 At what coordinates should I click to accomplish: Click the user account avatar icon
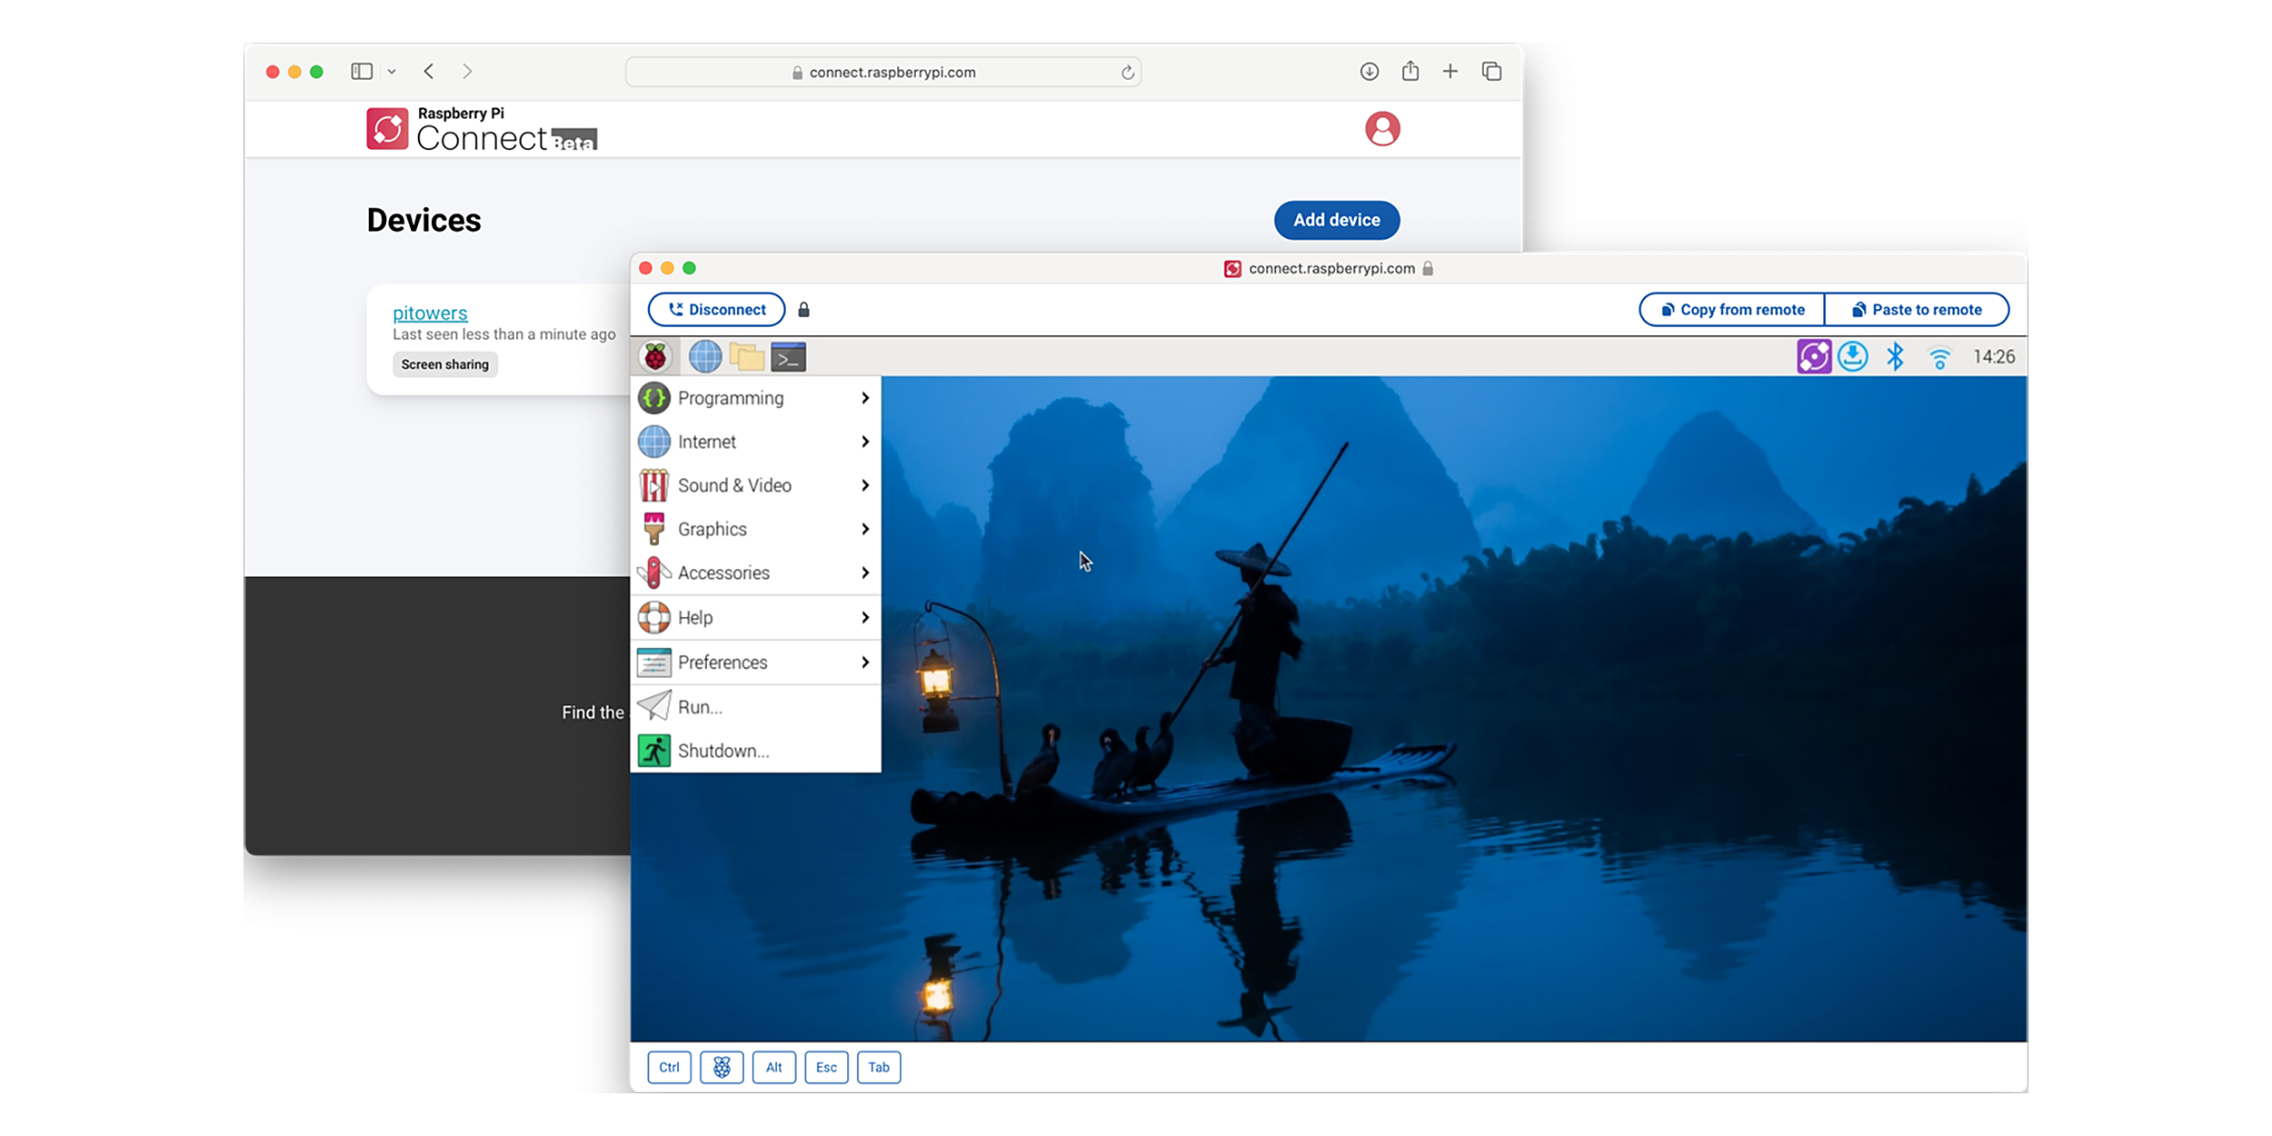tap(1382, 129)
